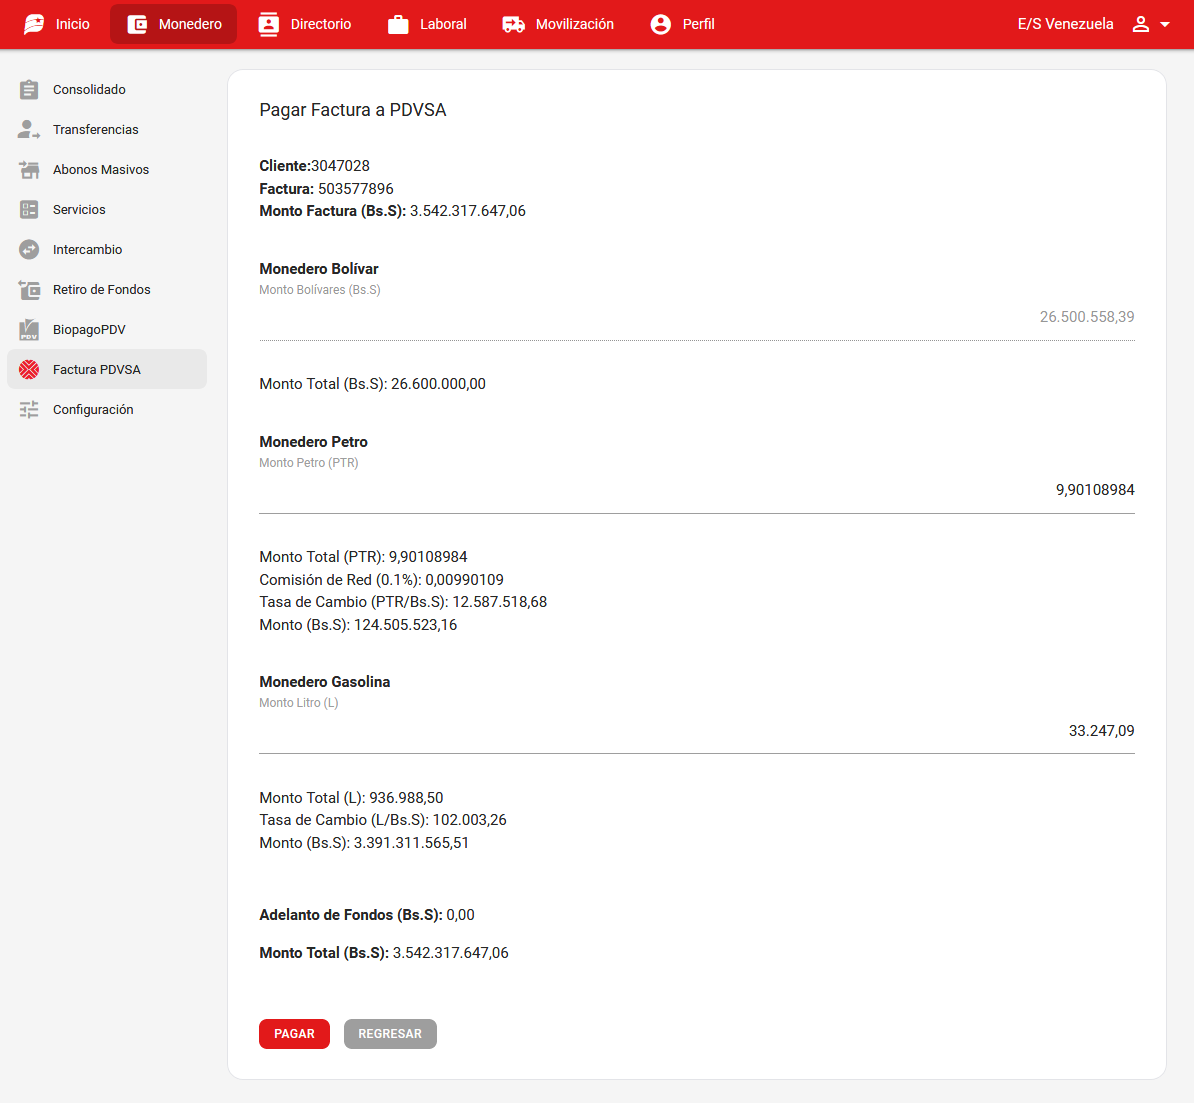Click the Monedero Gasolina heading
This screenshot has height=1103, width=1194.
click(324, 682)
